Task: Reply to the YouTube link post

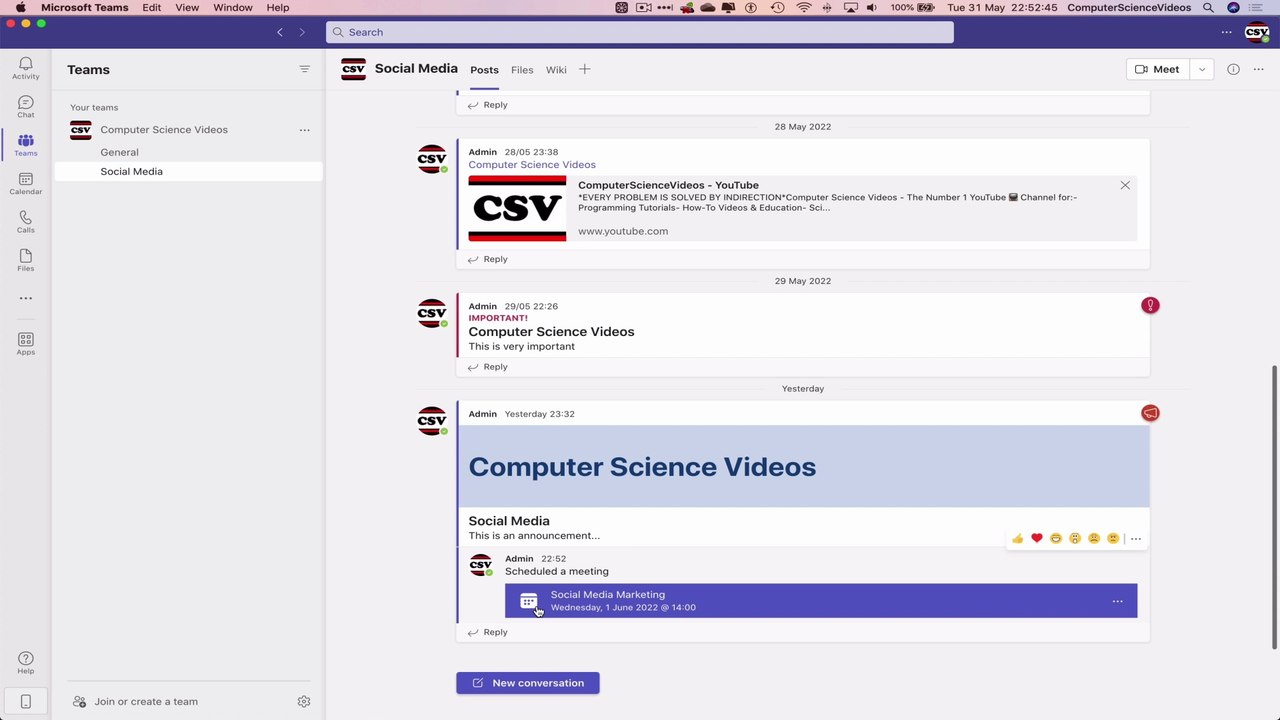Action: click(487, 259)
